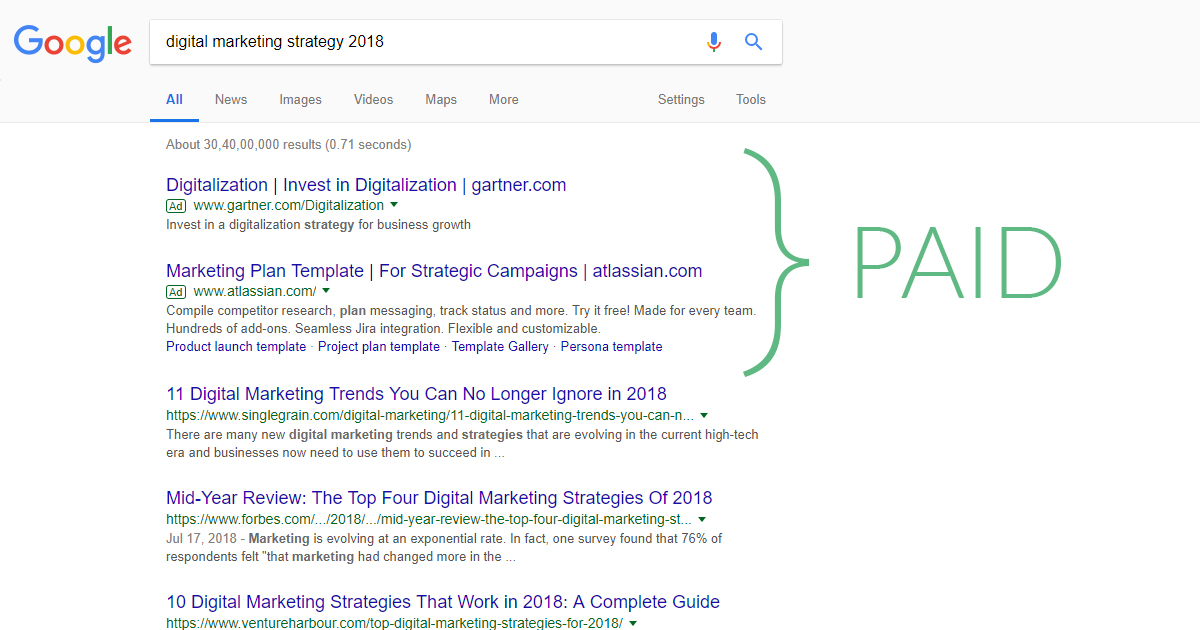Open the More search categories menu
The height and width of the screenshot is (630, 1200).
[503, 99]
